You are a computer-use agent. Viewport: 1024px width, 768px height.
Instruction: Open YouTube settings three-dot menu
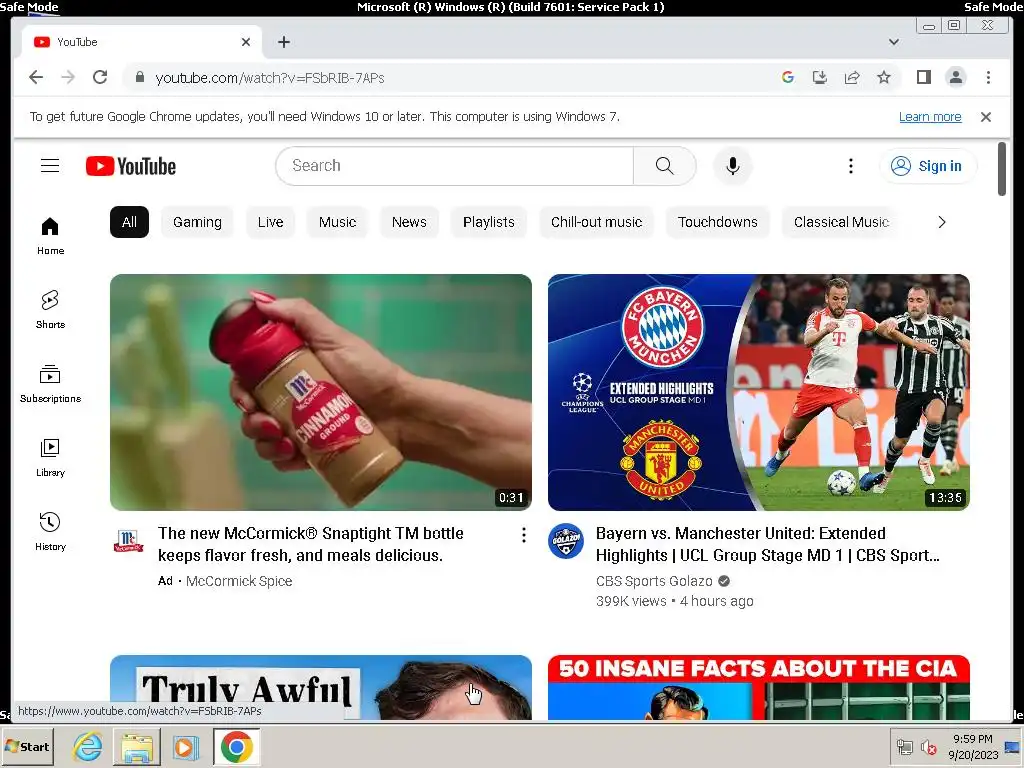point(850,166)
